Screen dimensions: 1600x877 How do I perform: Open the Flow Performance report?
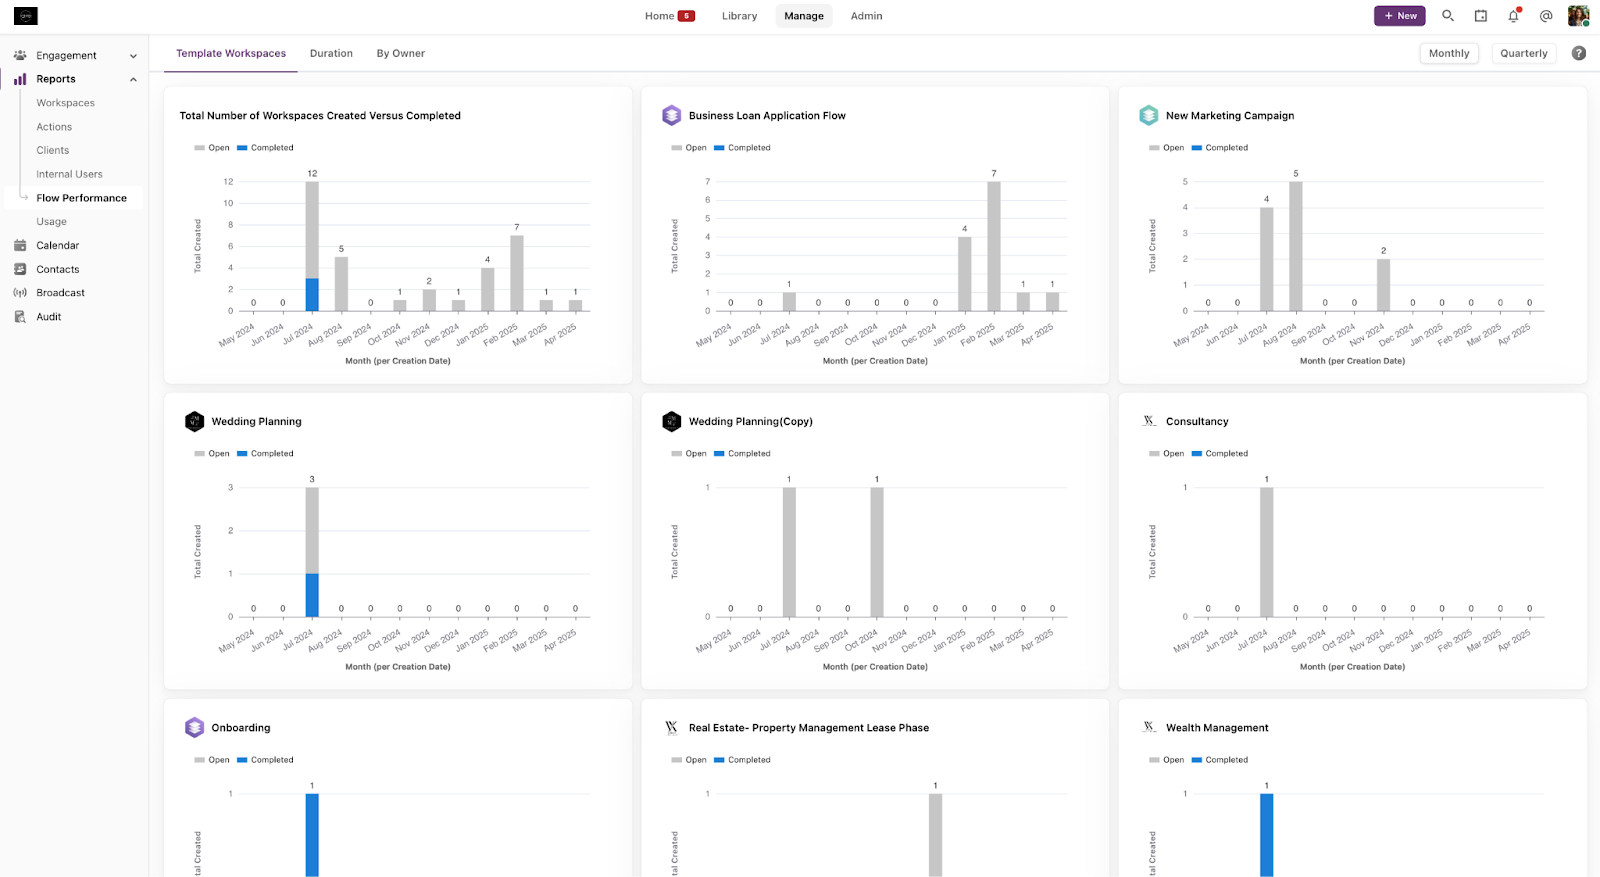click(x=82, y=198)
